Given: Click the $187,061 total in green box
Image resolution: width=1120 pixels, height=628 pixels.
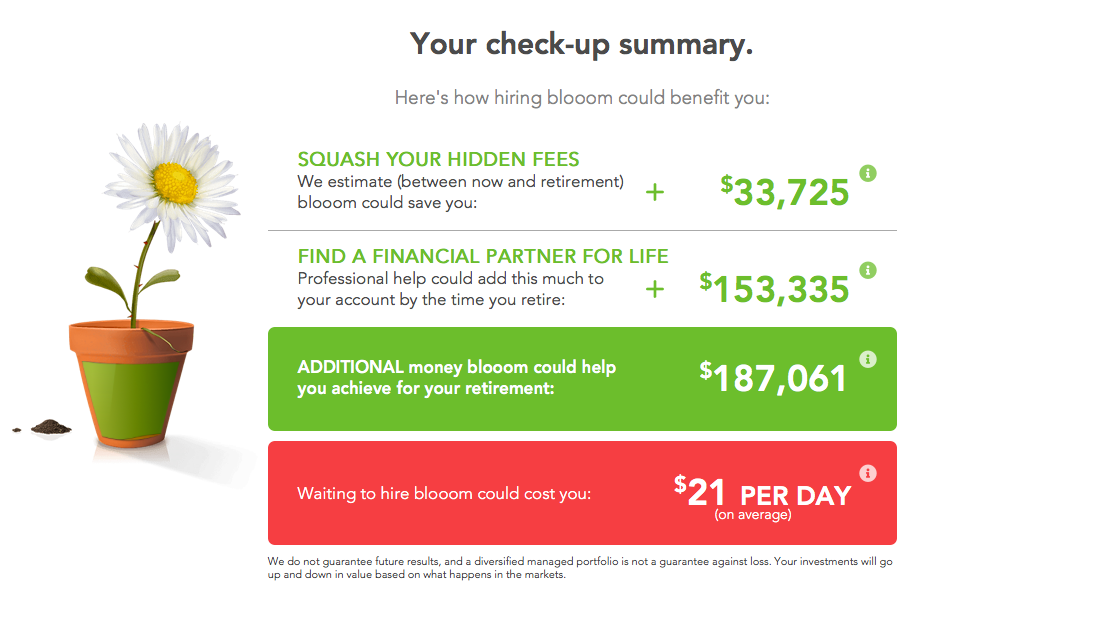Looking at the screenshot, I should 773,377.
